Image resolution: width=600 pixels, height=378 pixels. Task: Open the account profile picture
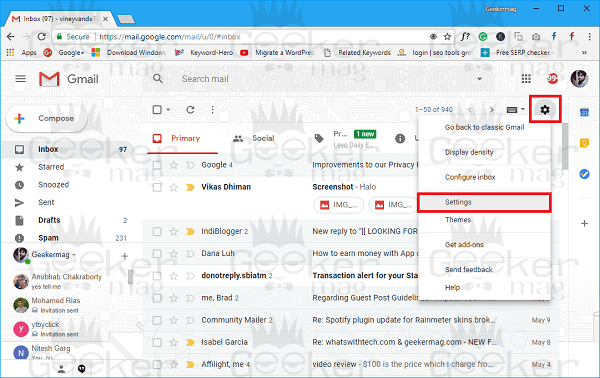579,79
